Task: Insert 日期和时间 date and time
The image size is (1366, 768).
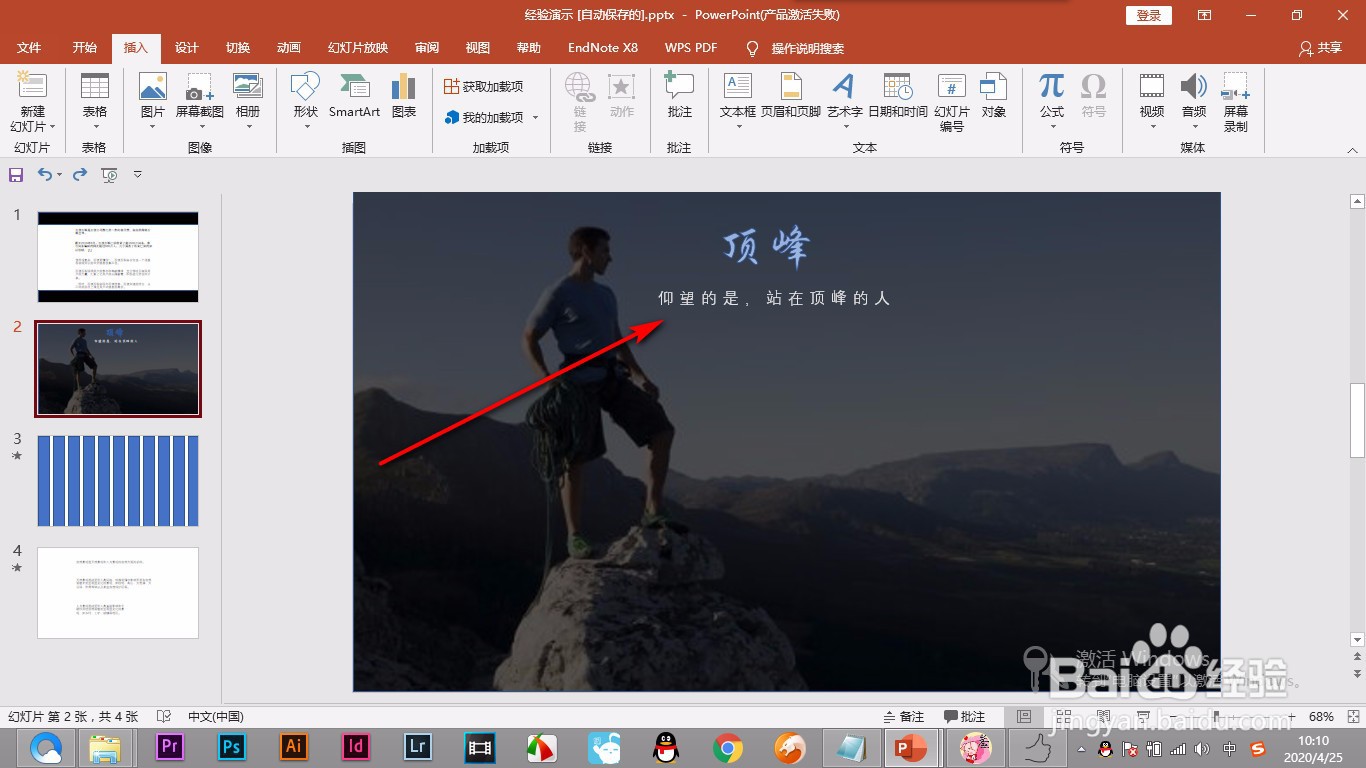Action: click(x=898, y=96)
